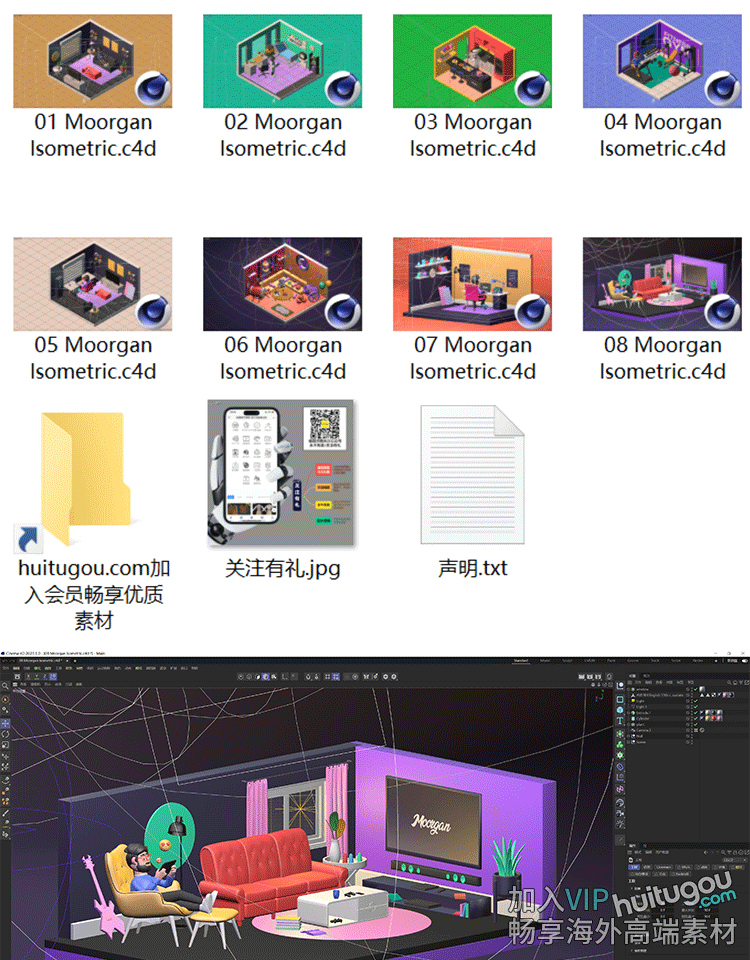Screen dimensions: 750x960
Task: Open the huitugou.com shortcut folder
Action: coord(84,480)
